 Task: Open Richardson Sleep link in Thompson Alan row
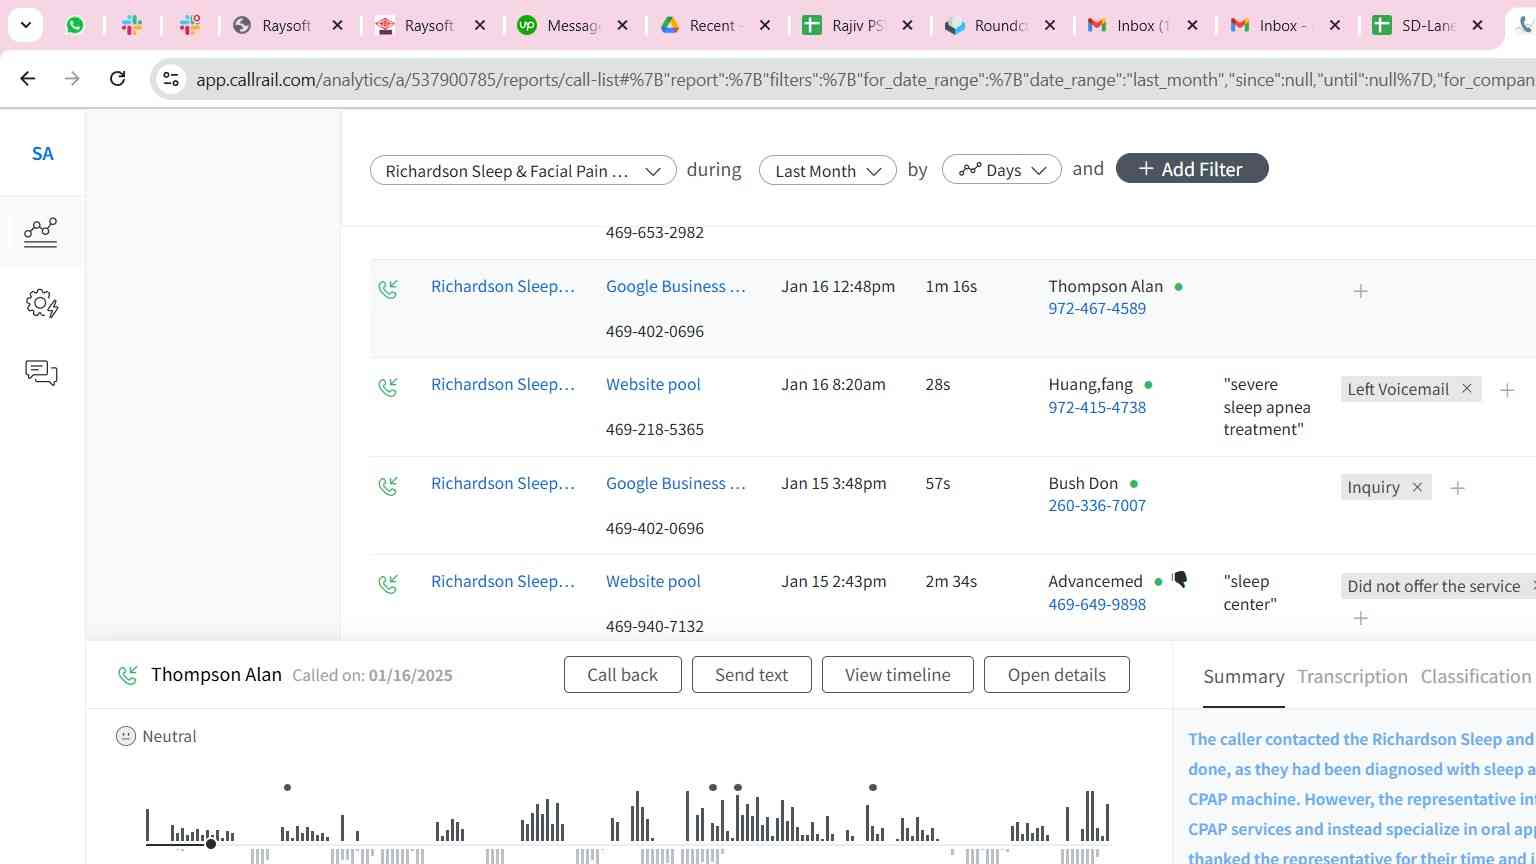click(503, 287)
